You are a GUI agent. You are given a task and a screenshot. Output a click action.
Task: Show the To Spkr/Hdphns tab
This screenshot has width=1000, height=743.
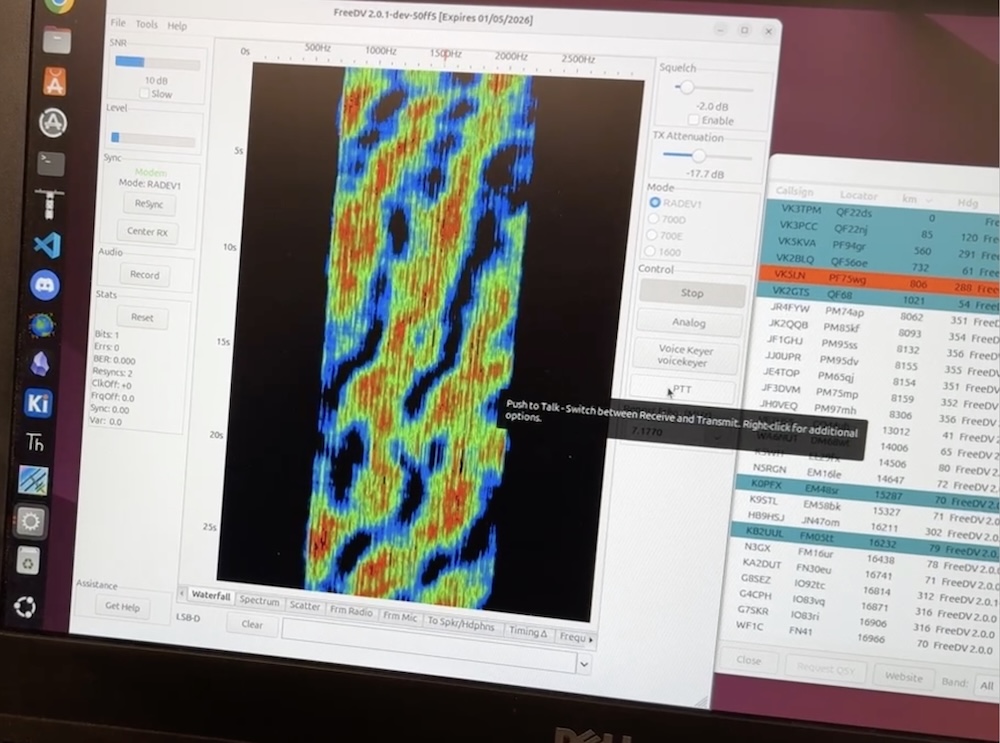(460, 624)
